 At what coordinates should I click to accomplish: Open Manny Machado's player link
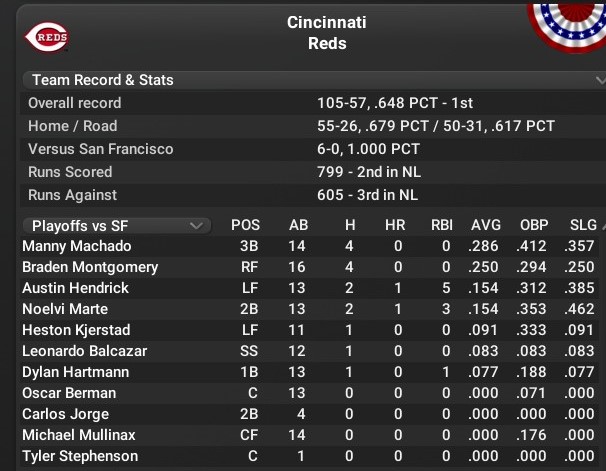pos(77,246)
